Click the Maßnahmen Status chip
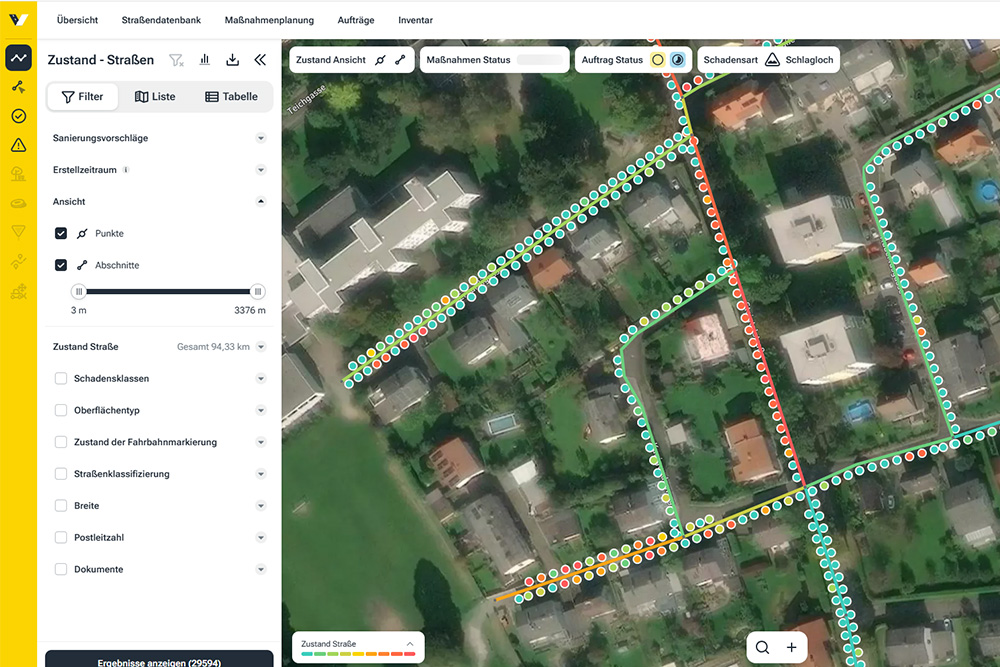This screenshot has height=667, width=1000. pos(494,60)
